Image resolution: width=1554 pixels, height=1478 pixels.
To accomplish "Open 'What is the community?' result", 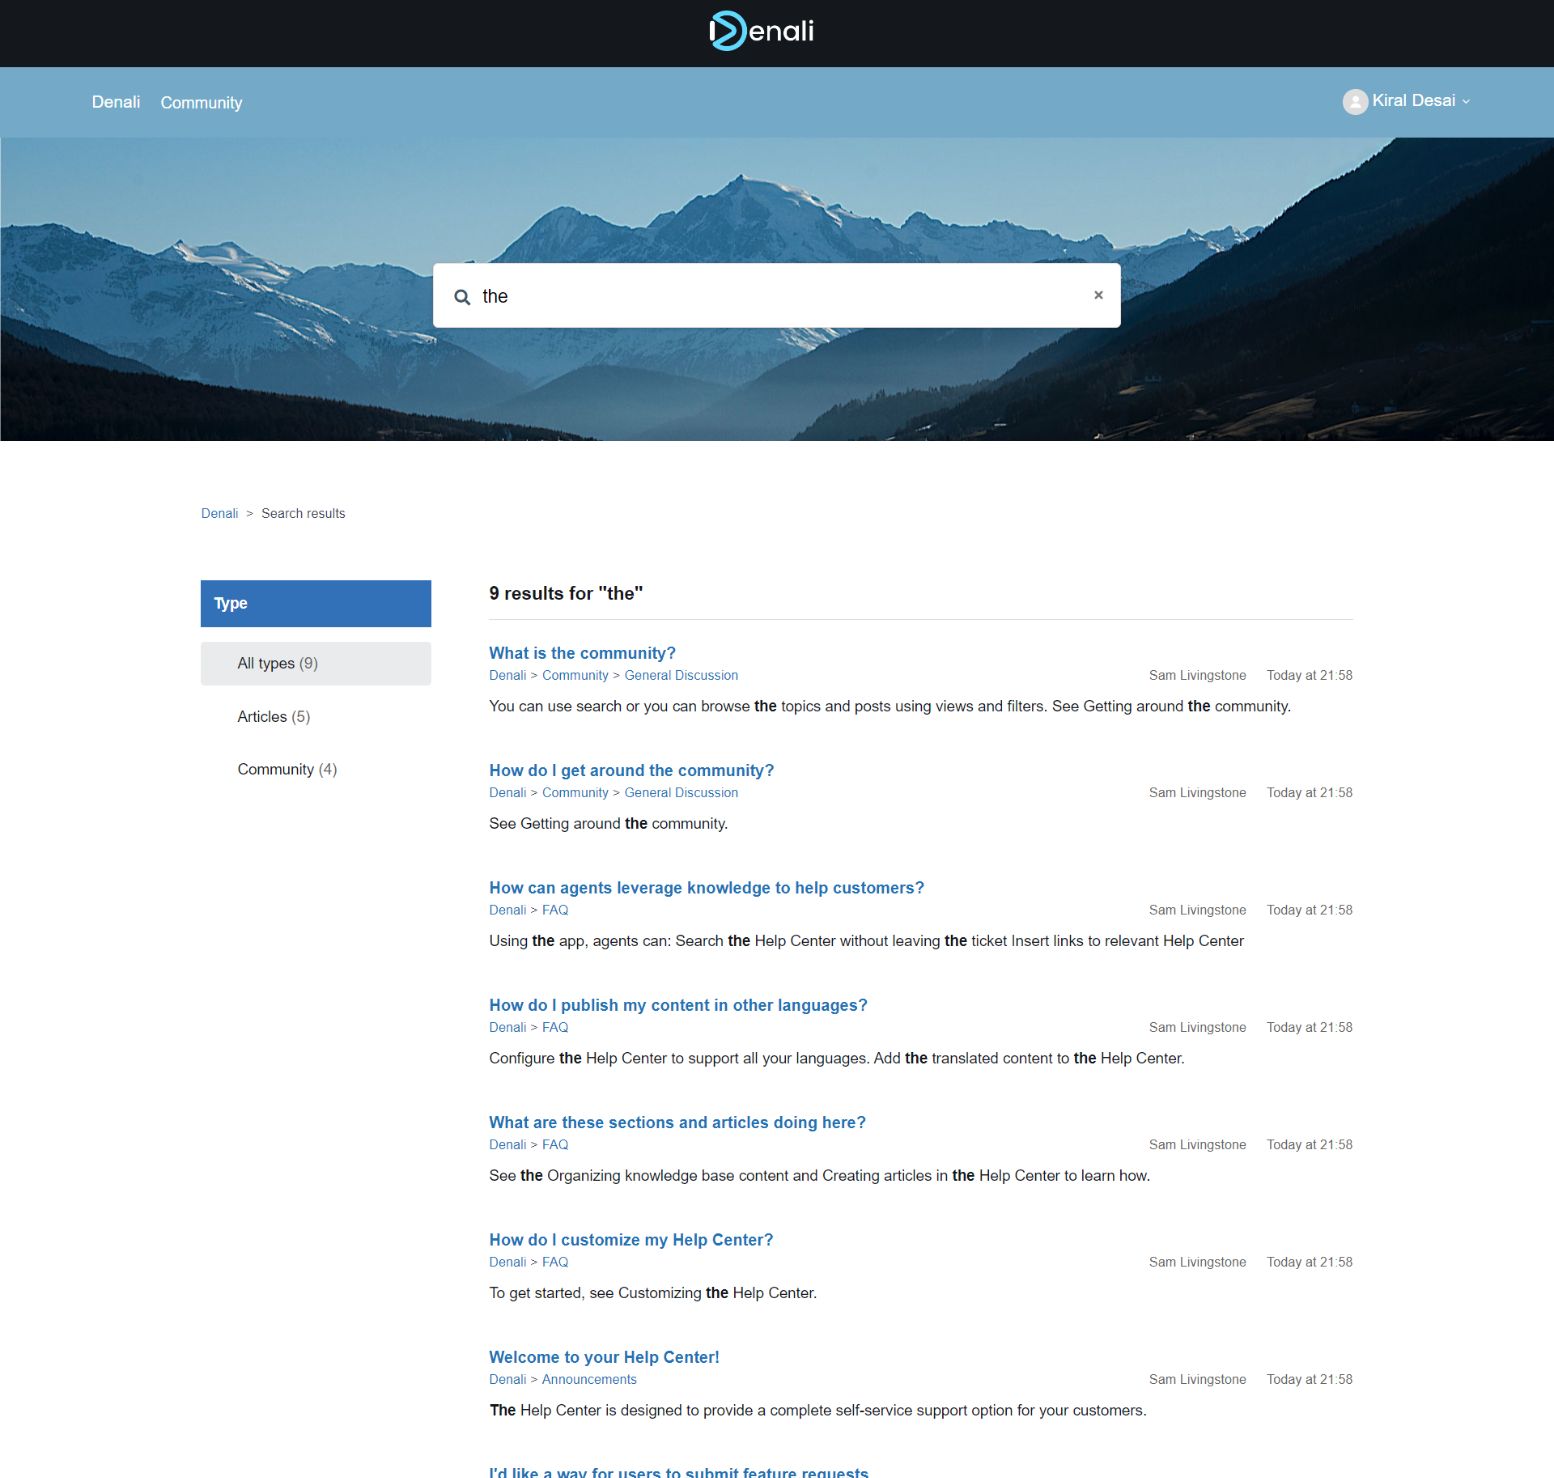I will pos(582,653).
